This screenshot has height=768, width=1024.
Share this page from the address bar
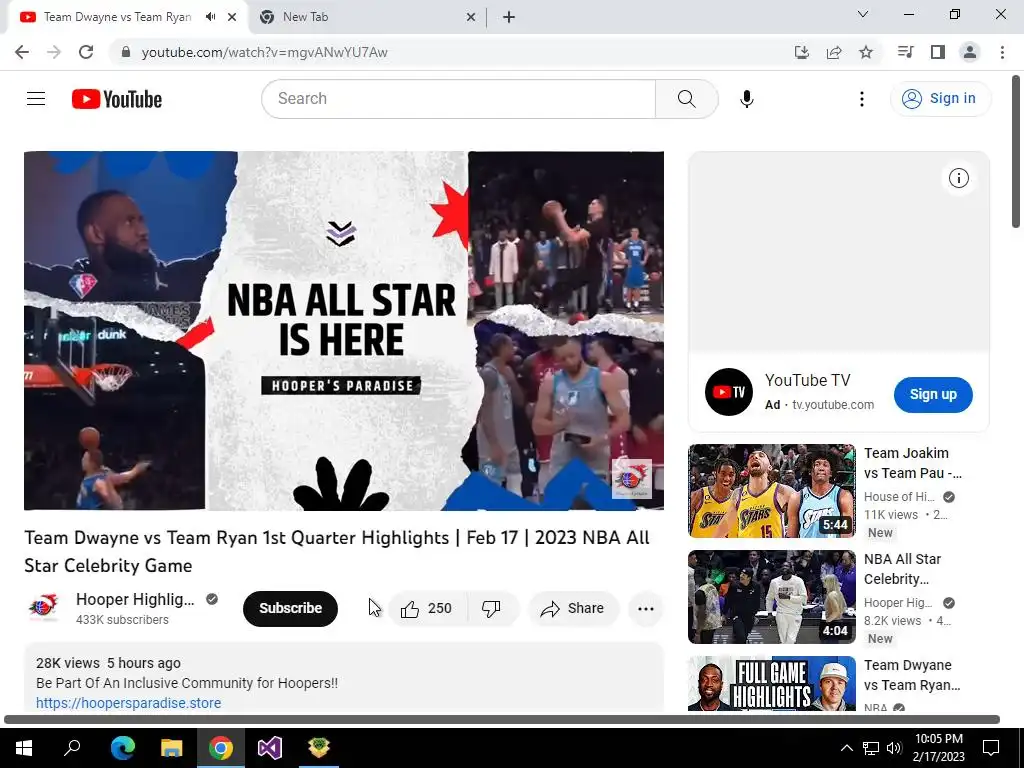pyautogui.click(x=834, y=52)
